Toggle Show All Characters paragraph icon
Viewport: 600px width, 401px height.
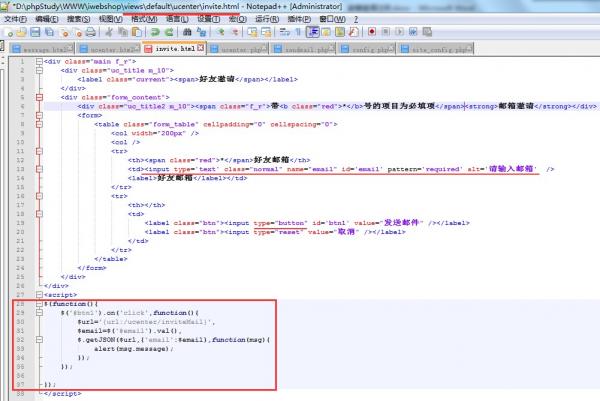[x=298, y=32]
